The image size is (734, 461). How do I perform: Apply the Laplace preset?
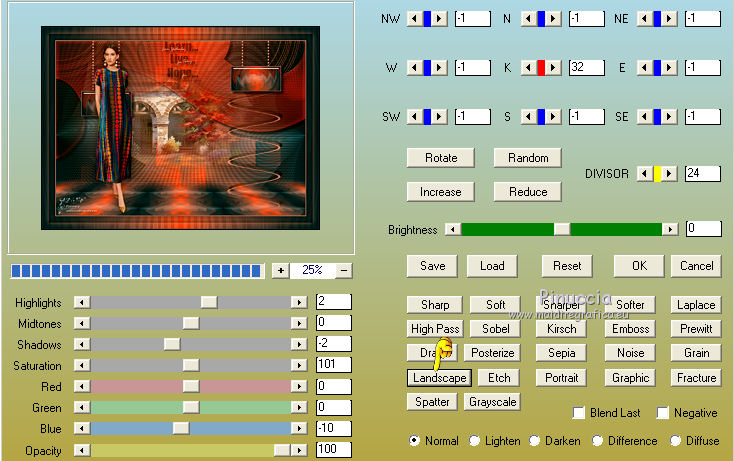click(x=696, y=305)
